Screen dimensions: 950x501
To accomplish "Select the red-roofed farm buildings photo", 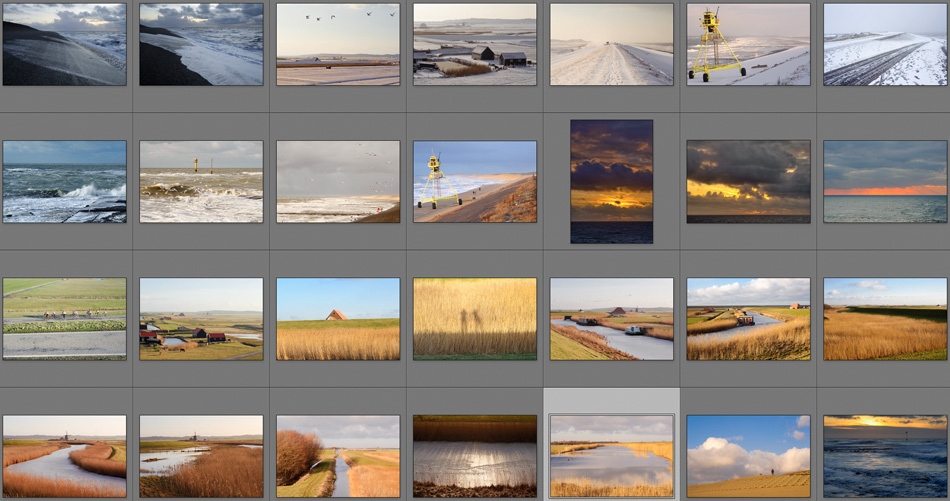I will click(201, 318).
